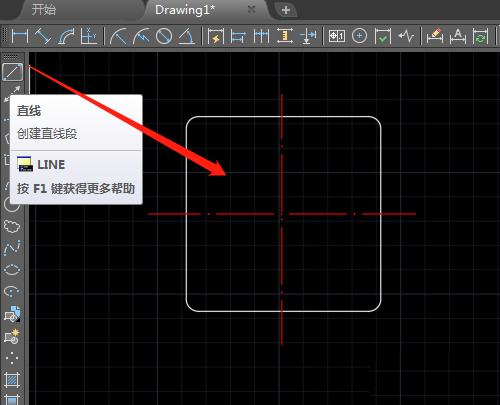500x405 pixels.
Task: Select the Linear dimension tool
Action: (20, 36)
